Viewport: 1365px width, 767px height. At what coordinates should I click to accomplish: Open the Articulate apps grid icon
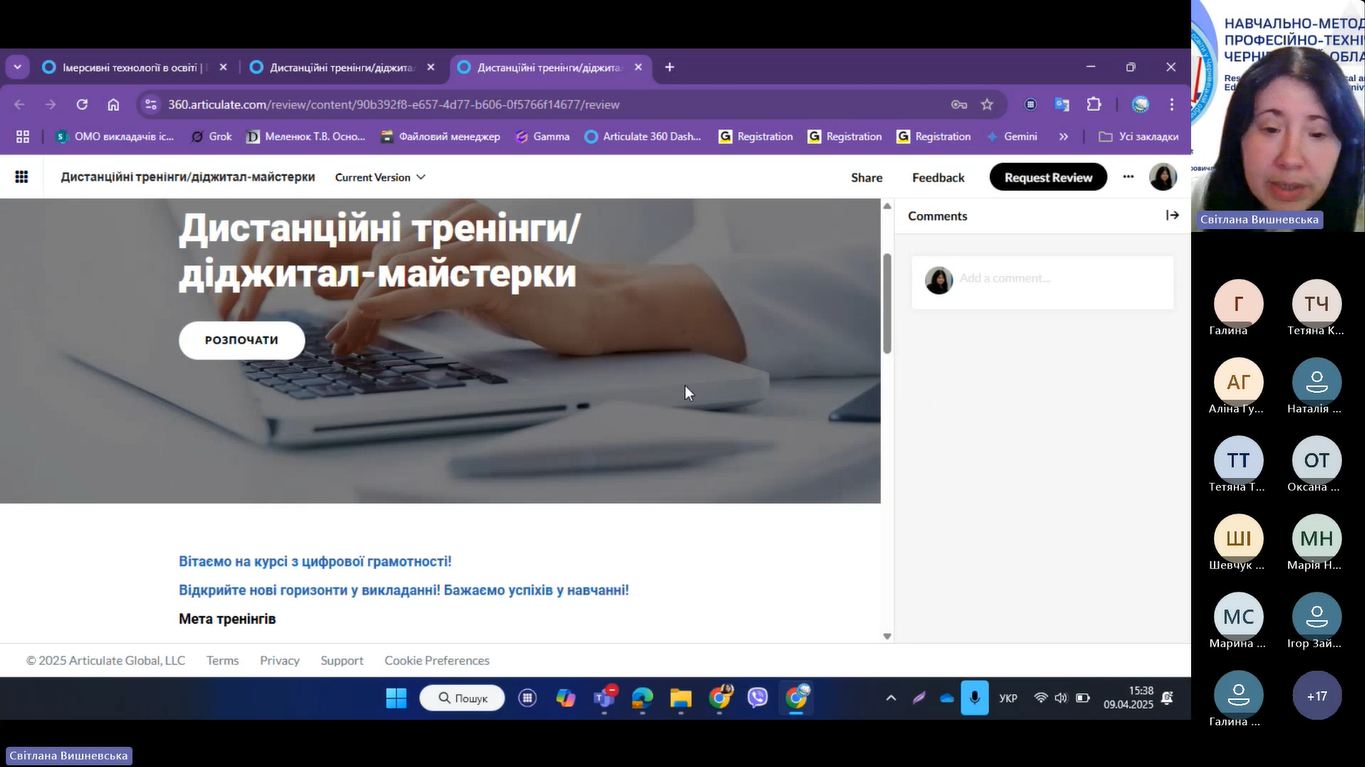(x=21, y=177)
